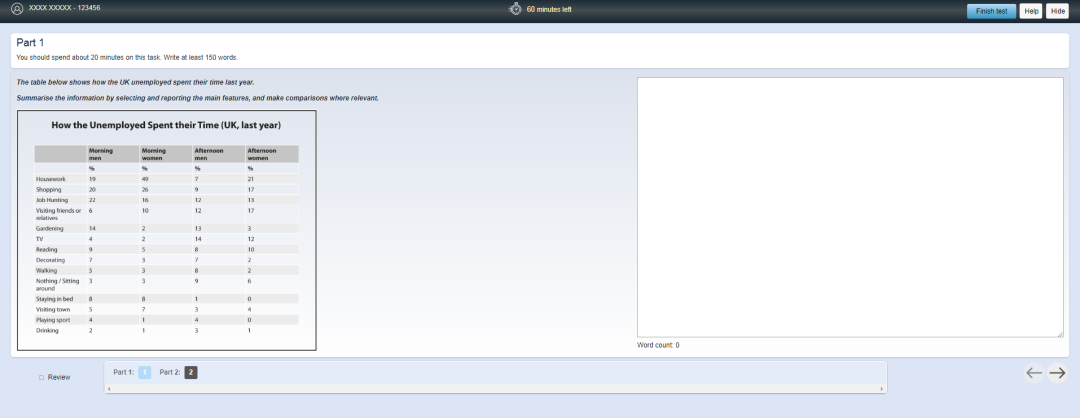Hide the candidate details with Hide button
This screenshot has height=418, width=1080.
point(1057,10)
